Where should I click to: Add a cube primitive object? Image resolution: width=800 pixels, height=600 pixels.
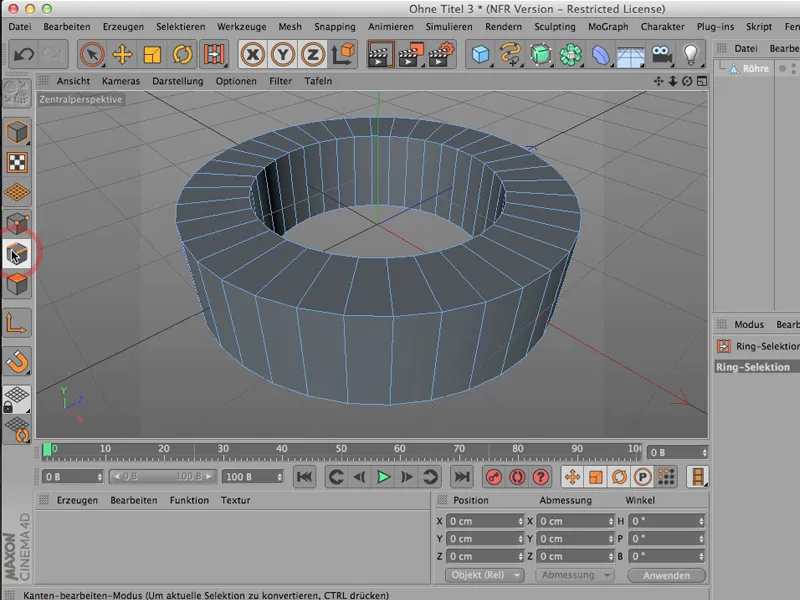pyautogui.click(x=481, y=54)
